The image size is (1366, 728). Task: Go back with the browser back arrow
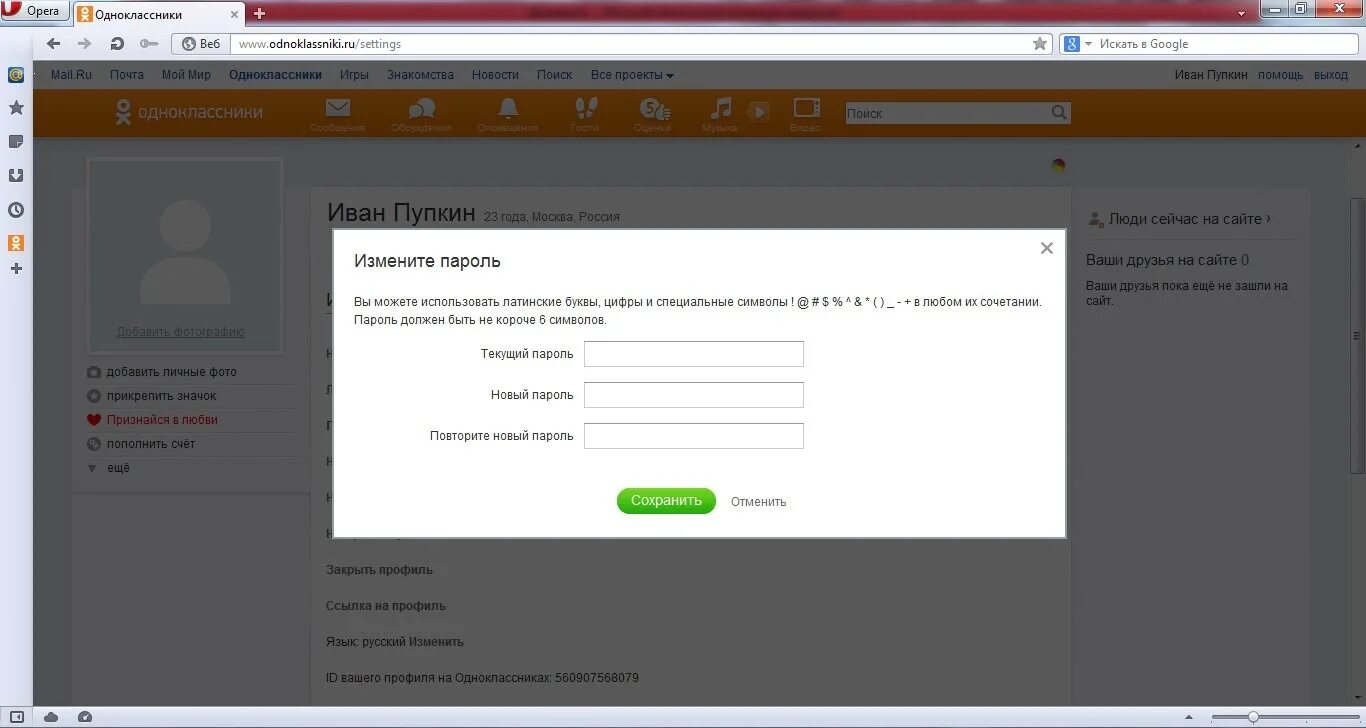click(x=54, y=44)
